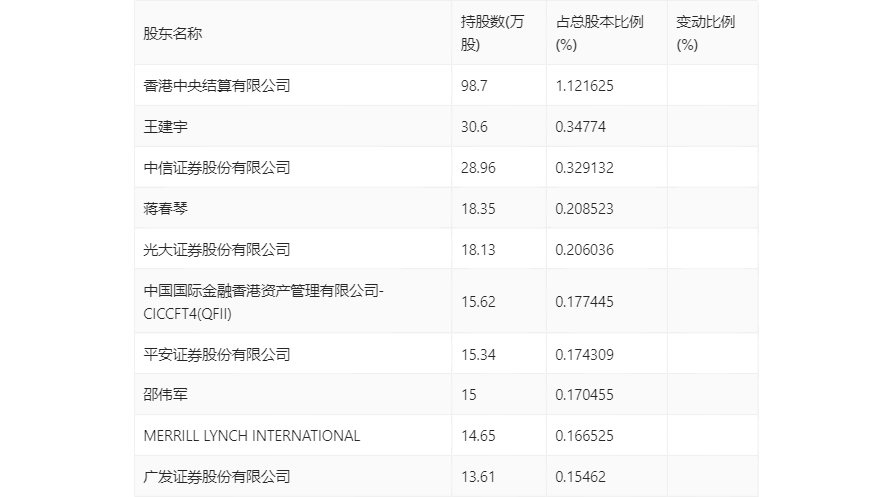Image resolution: width=893 pixels, height=497 pixels.
Task: Select shareholder 平安证券股份有限公司
Action: coord(217,354)
